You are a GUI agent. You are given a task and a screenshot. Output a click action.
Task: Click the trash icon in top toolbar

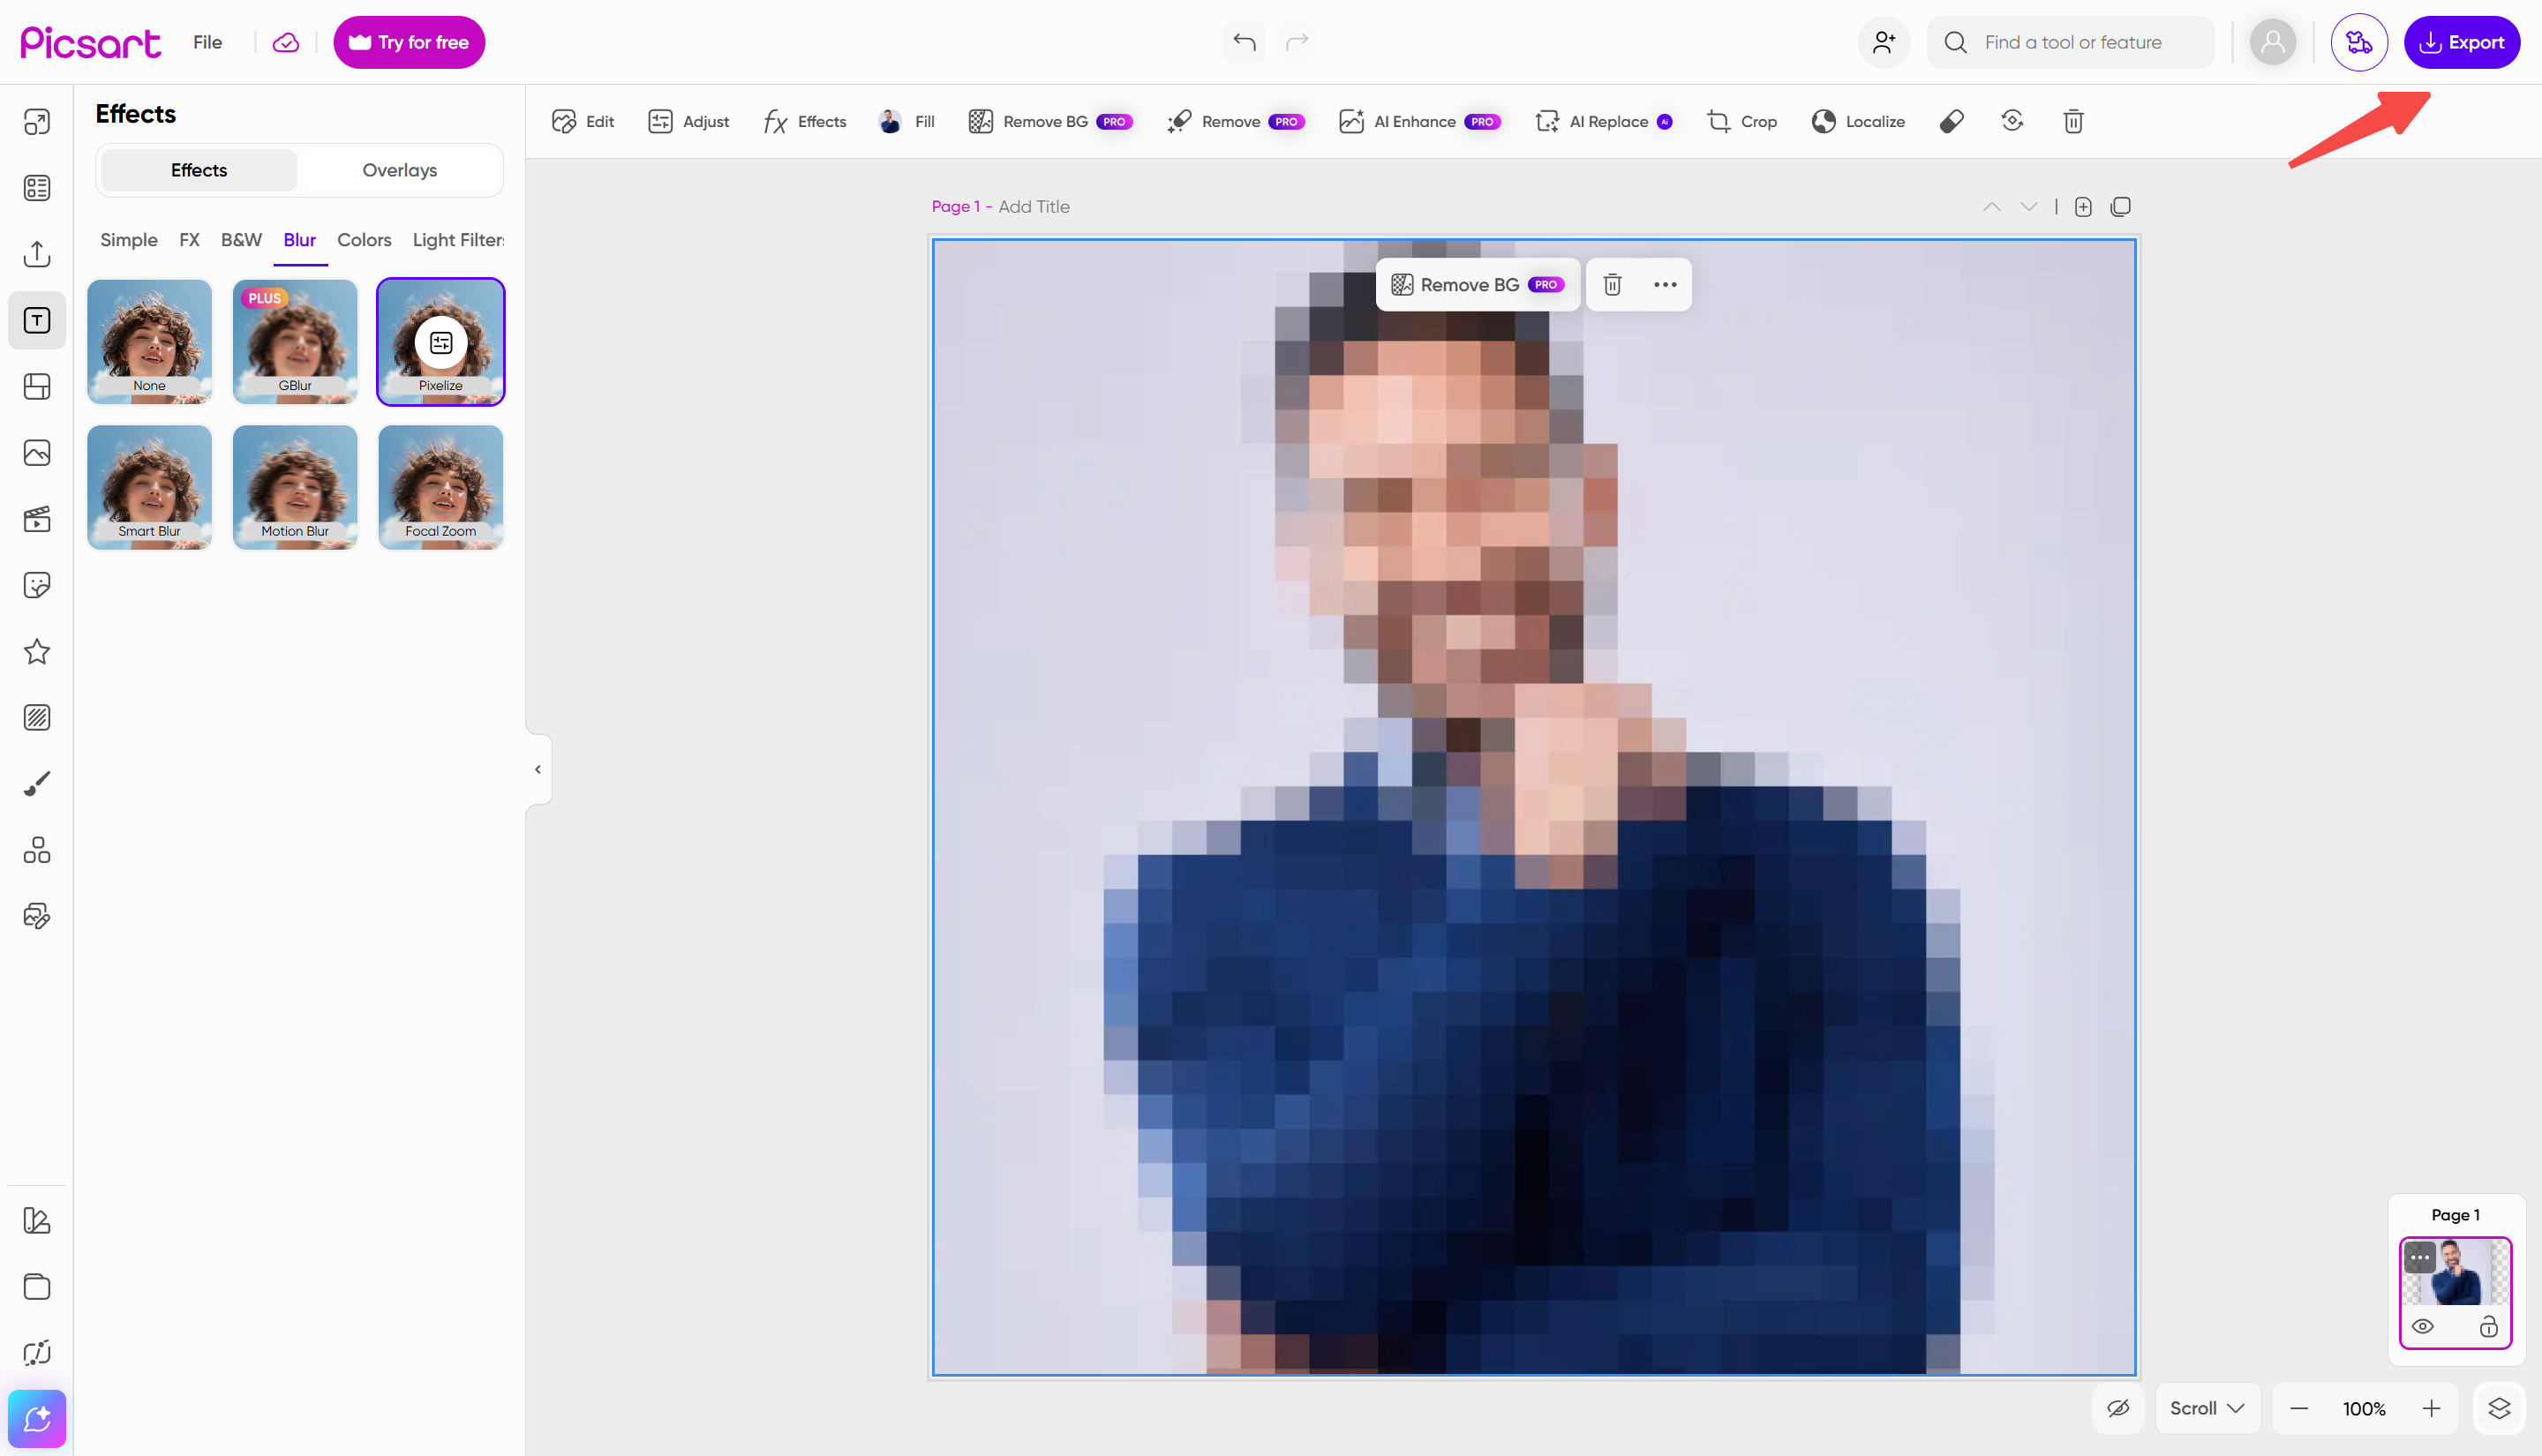pyautogui.click(x=2073, y=121)
